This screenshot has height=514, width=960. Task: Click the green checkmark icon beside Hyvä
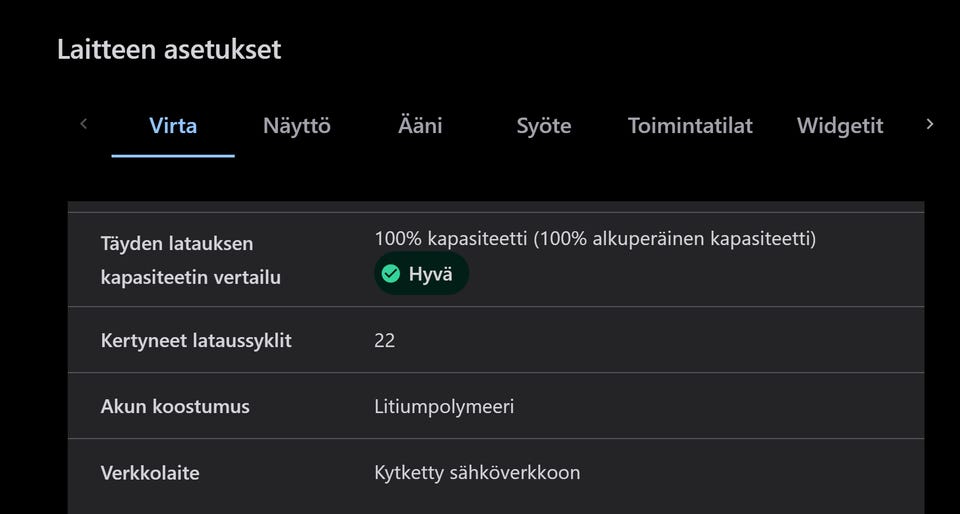click(391, 274)
